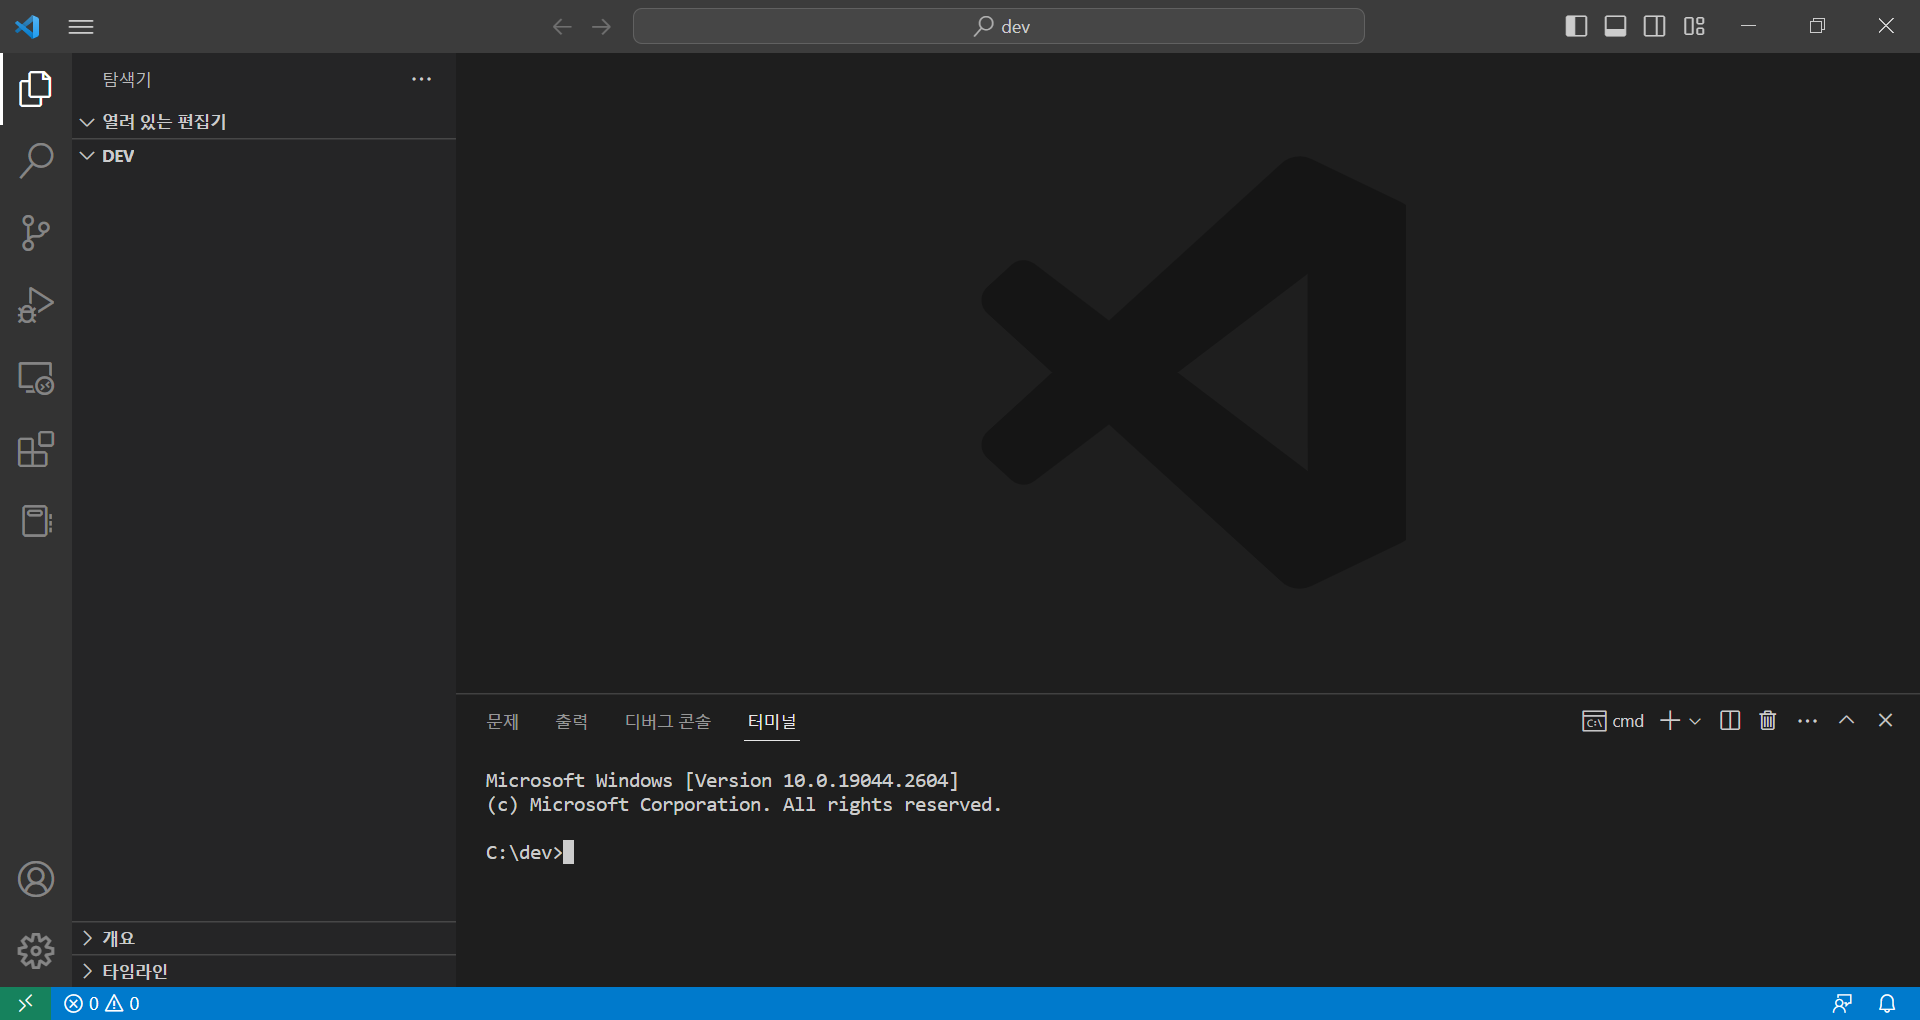The image size is (1920, 1020).
Task: Collapse the 열려 있는 편집기 section
Action: point(264,122)
